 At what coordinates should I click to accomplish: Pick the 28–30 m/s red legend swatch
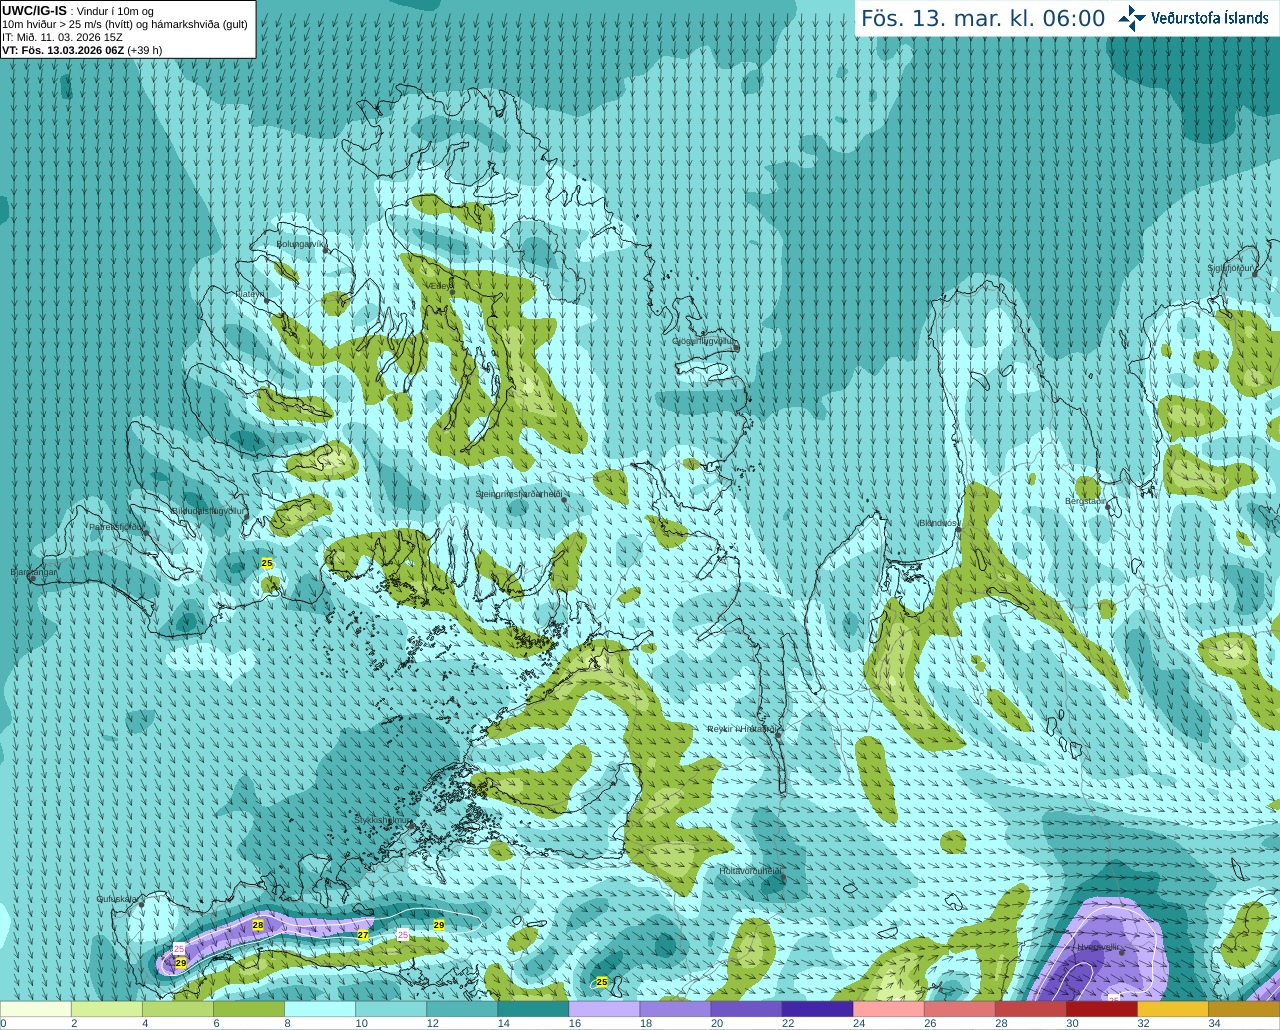(x=1030, y=1009)
